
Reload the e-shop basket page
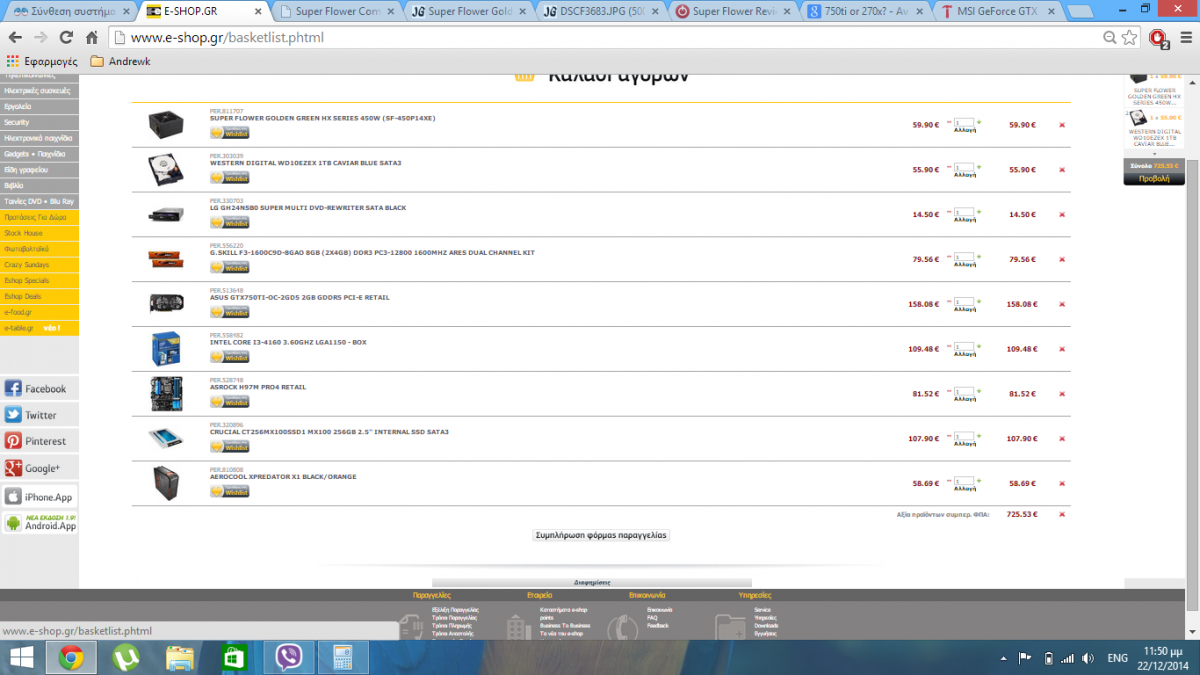point(66,37)
